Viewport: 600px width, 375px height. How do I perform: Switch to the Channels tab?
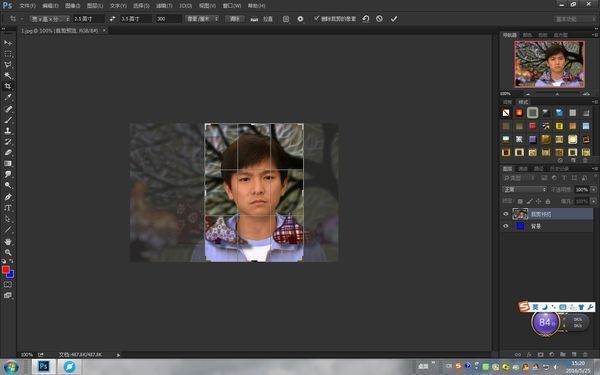pyautogui.click(x=523, y=169)
